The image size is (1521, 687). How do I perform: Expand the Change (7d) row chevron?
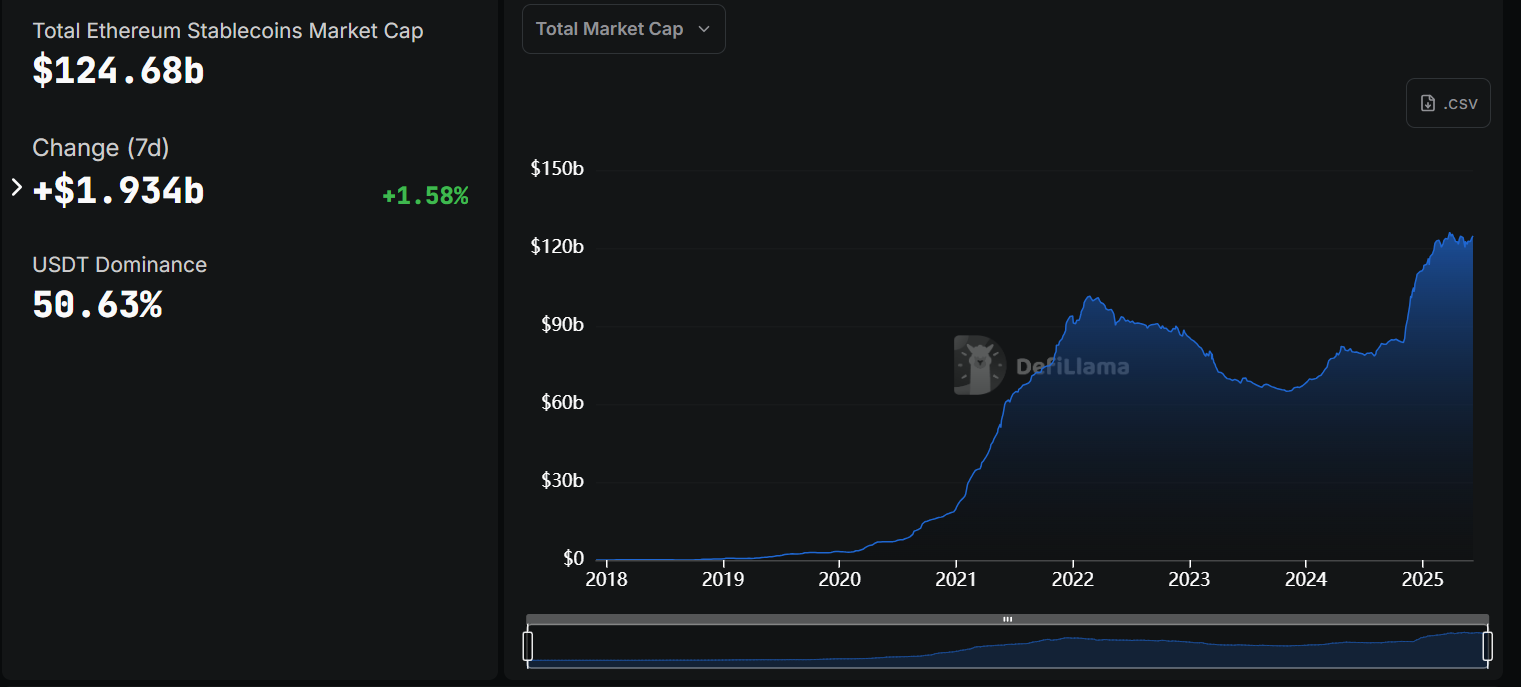[x=16, y=187]
